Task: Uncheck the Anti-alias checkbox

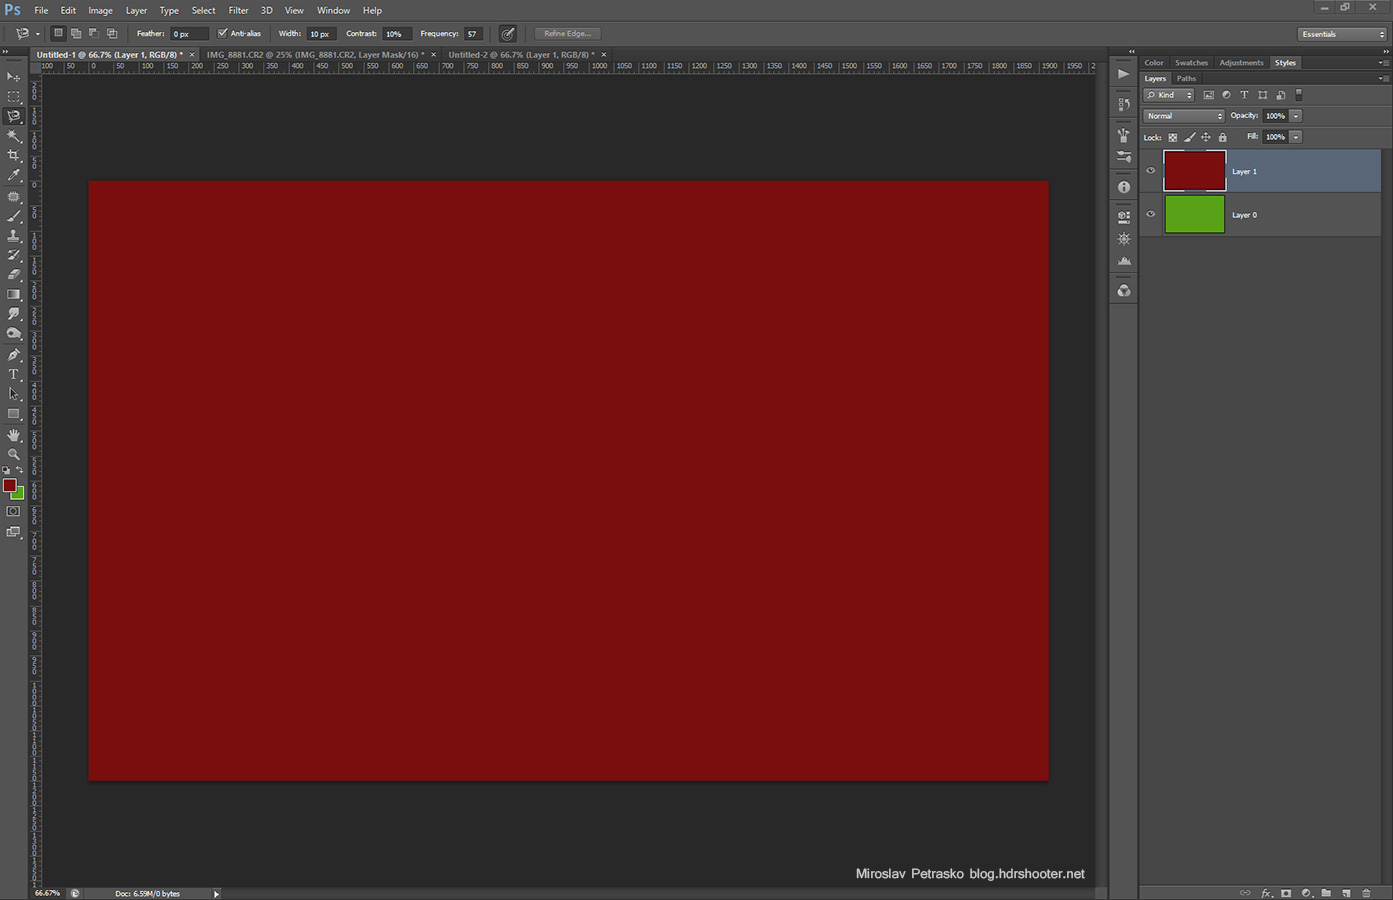Action: [222, 33]
